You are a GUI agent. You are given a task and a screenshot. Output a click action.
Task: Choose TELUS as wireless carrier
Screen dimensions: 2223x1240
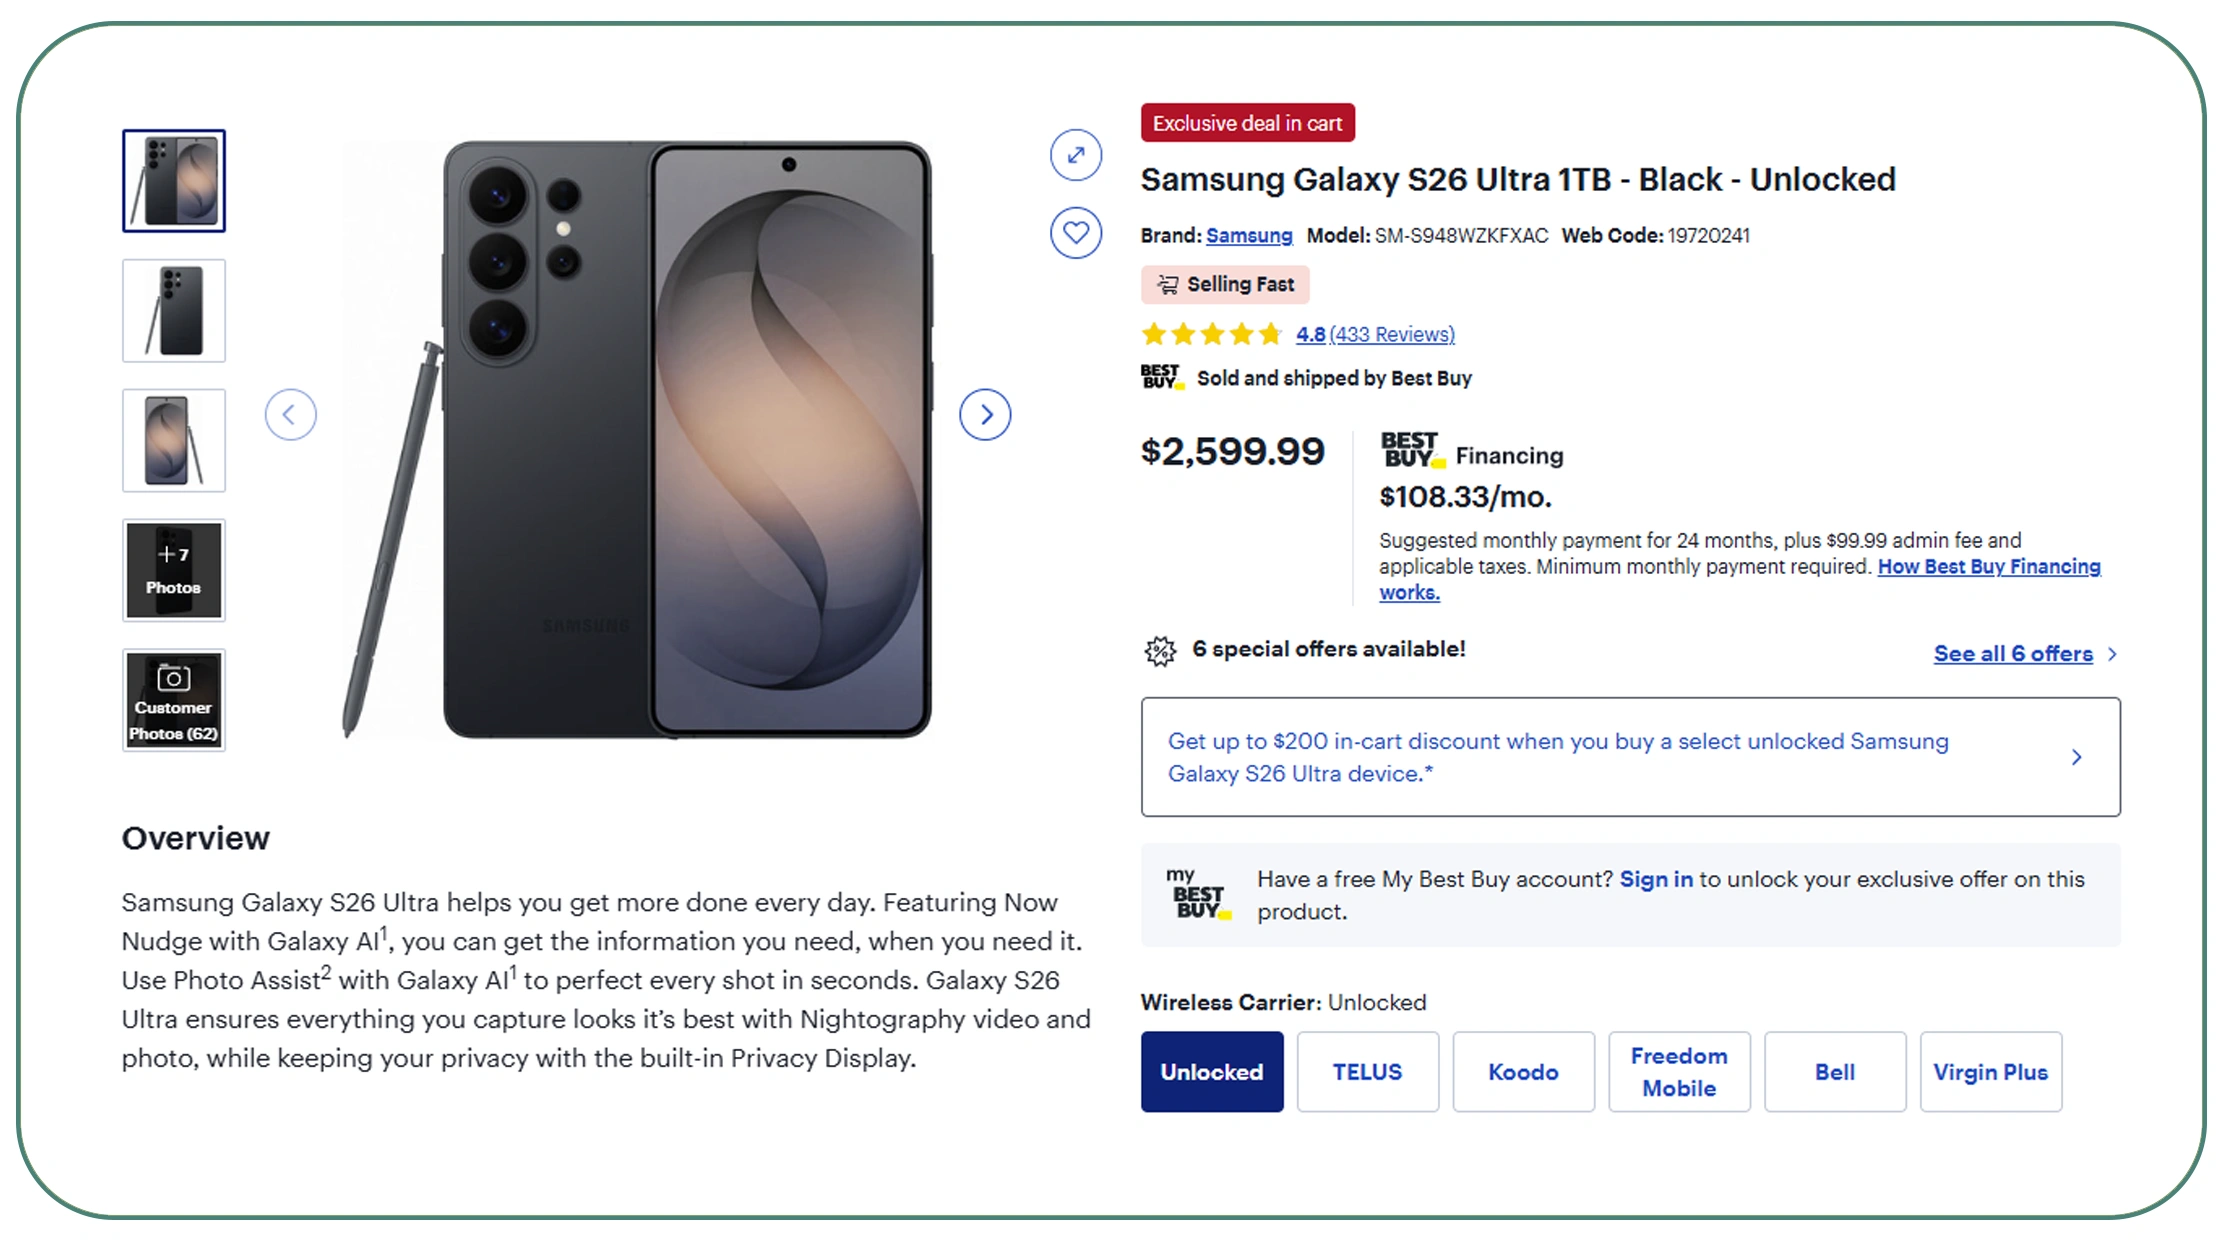1368,1072
